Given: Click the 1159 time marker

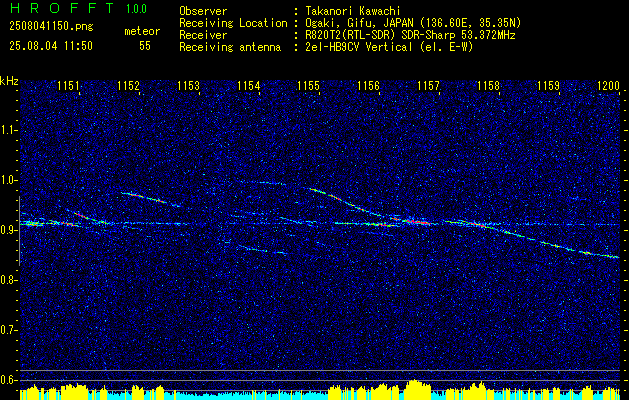Looking at the screenshot, I should 548,85.
